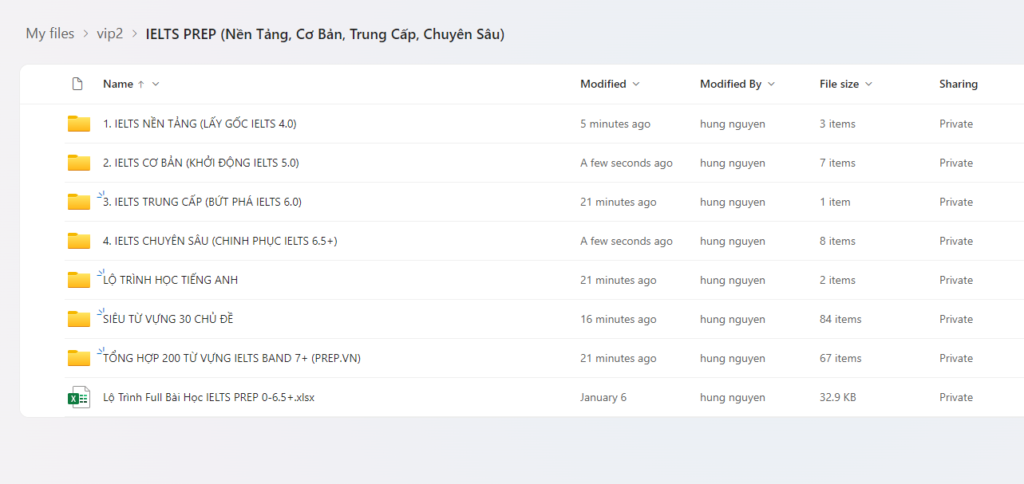Click the folder icon for LỘ TRÌNH HỌC TIẾNG ANH
1024x484 pixels.
pos(79,280)
